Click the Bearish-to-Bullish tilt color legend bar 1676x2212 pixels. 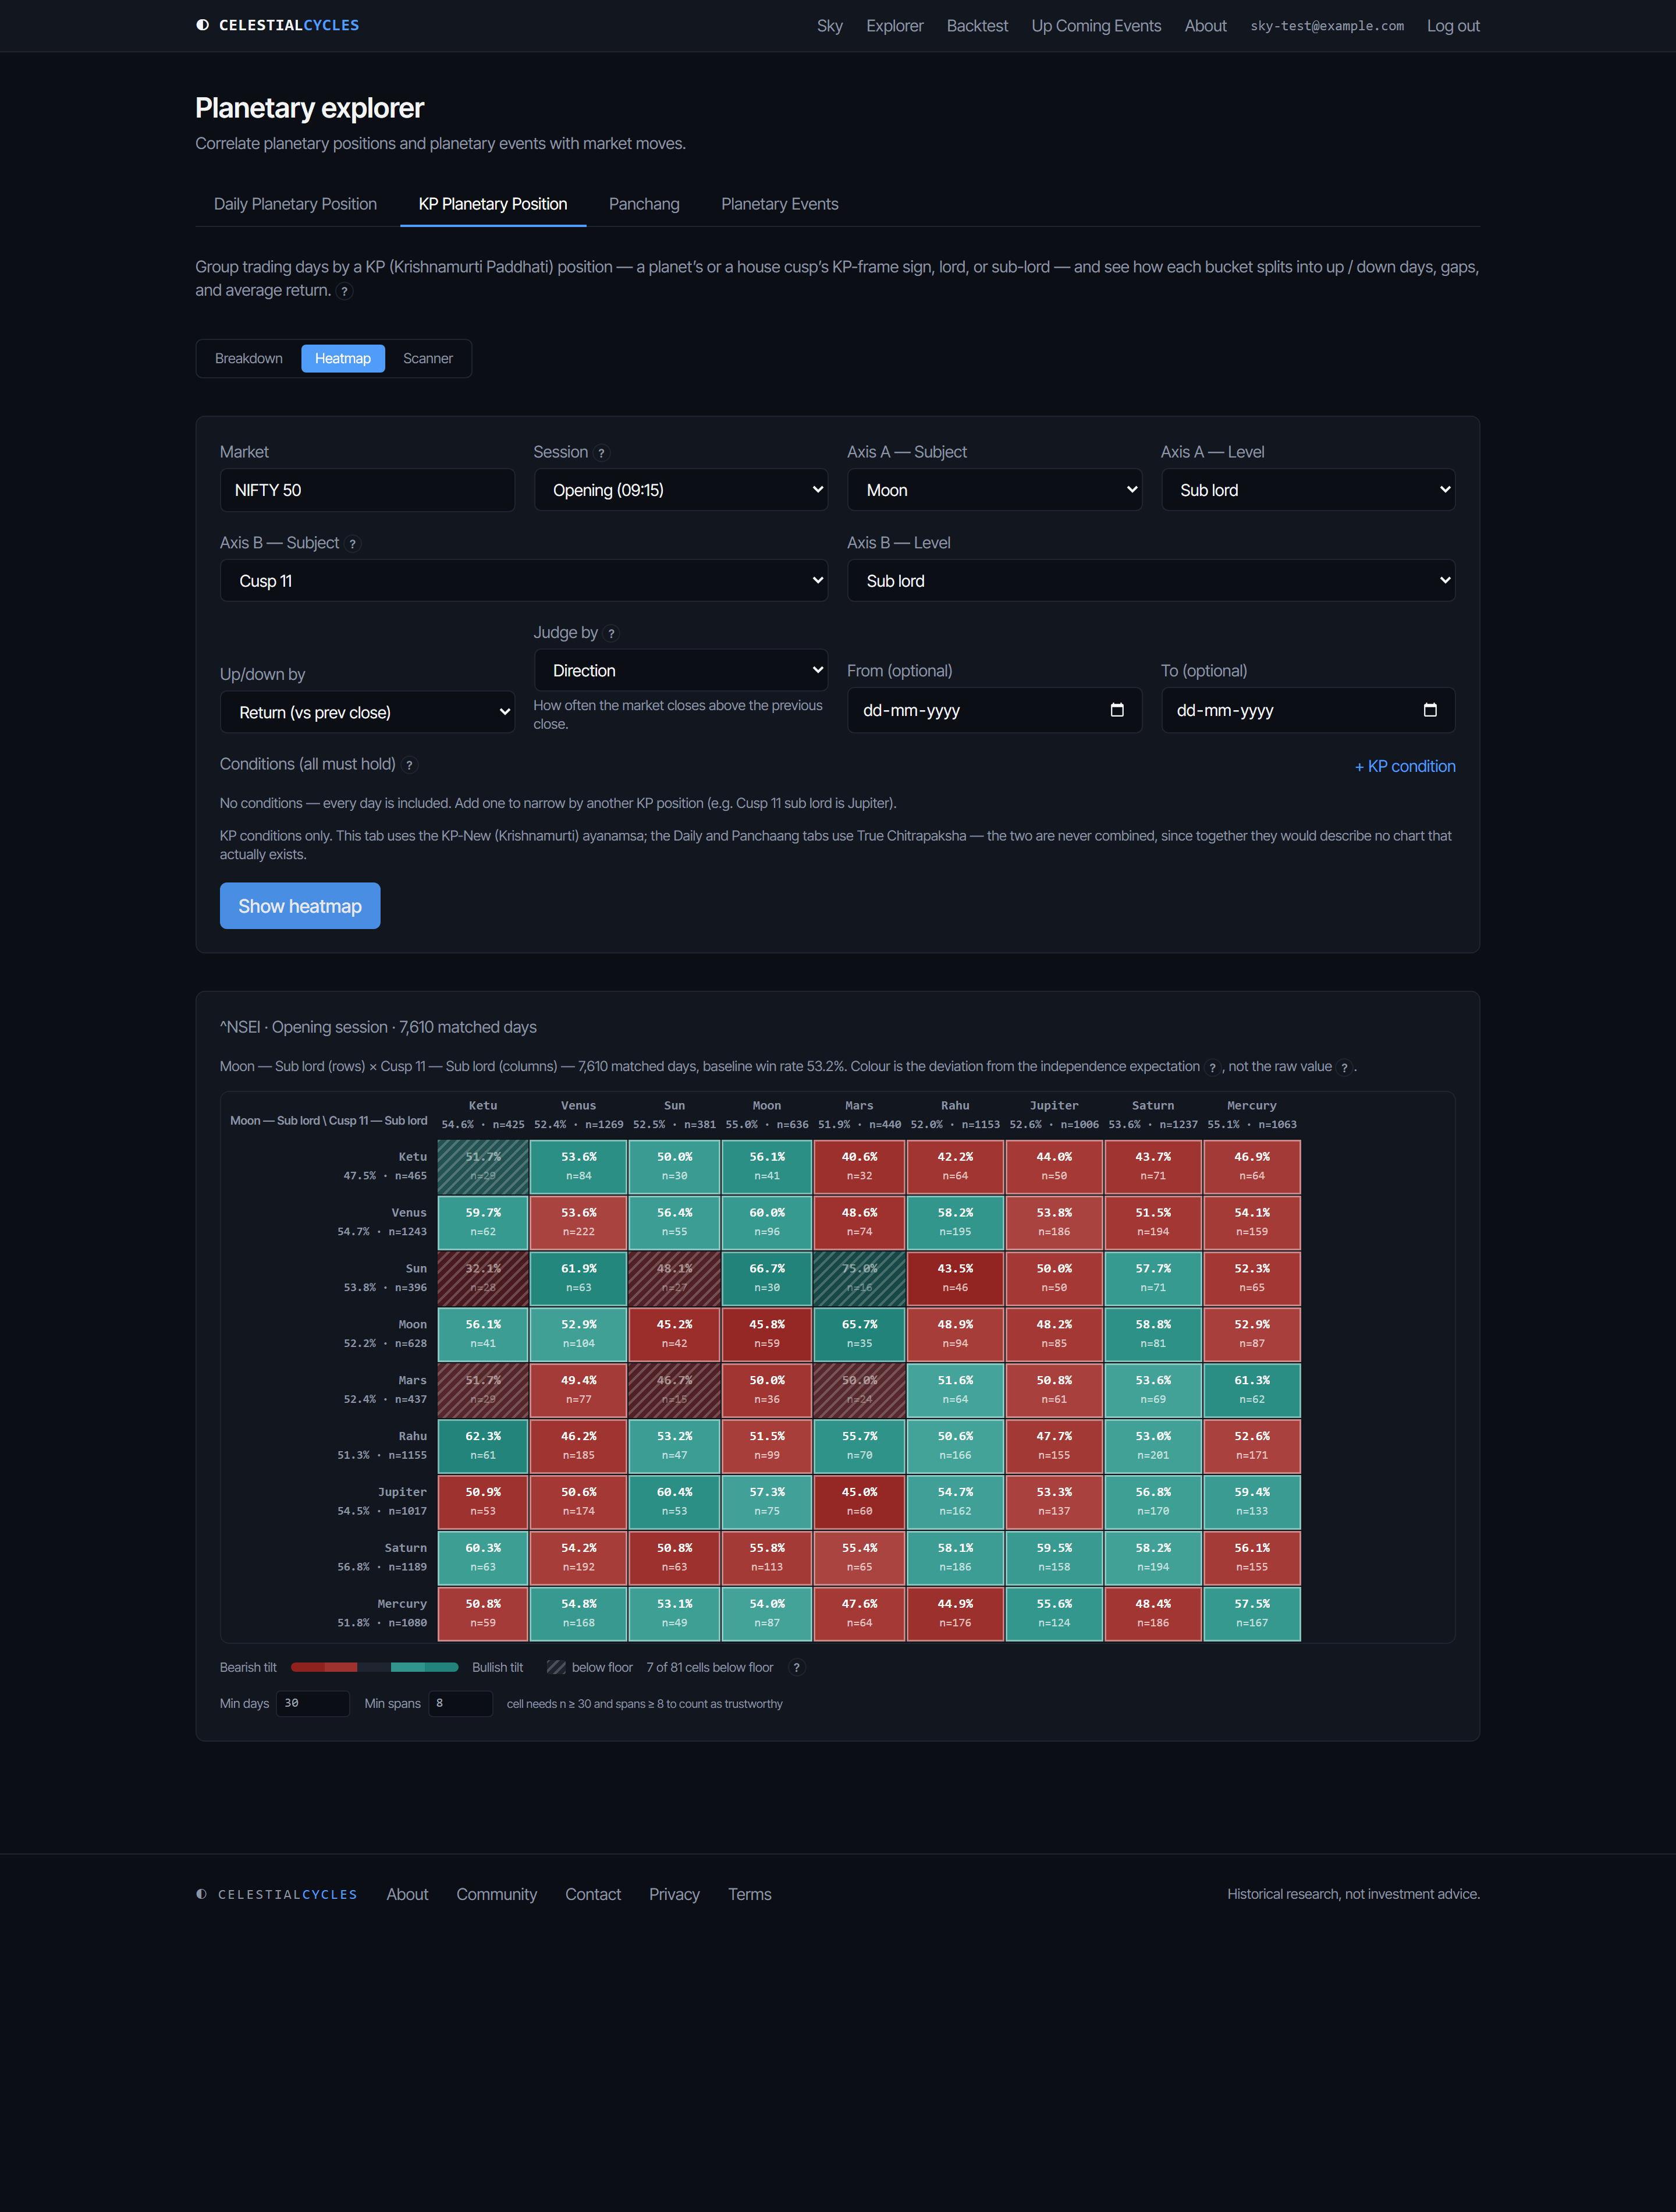pos(374,1668)
